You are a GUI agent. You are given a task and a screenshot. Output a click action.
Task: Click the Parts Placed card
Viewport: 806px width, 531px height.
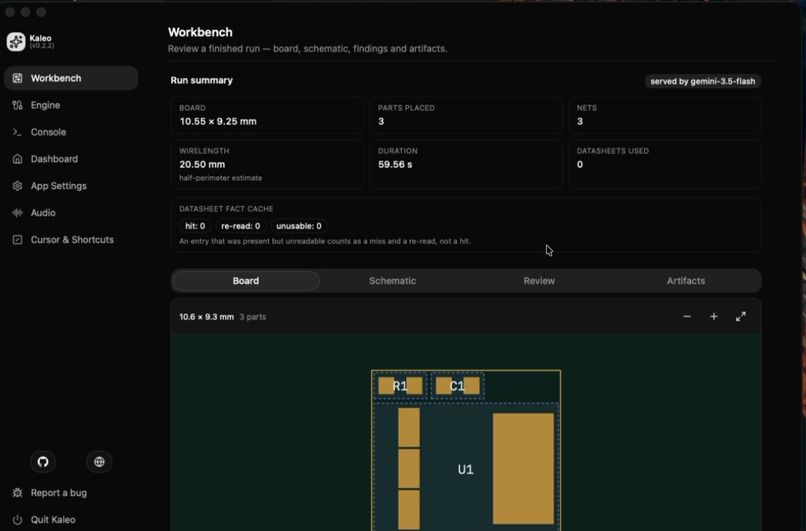click(x=466, y=116)
